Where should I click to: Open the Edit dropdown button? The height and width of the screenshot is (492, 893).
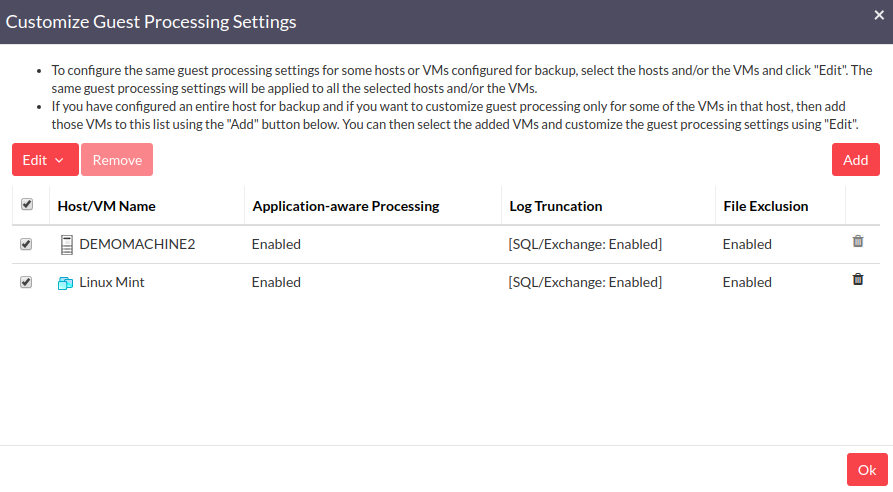pyautogui.click(x=45, y=160)
